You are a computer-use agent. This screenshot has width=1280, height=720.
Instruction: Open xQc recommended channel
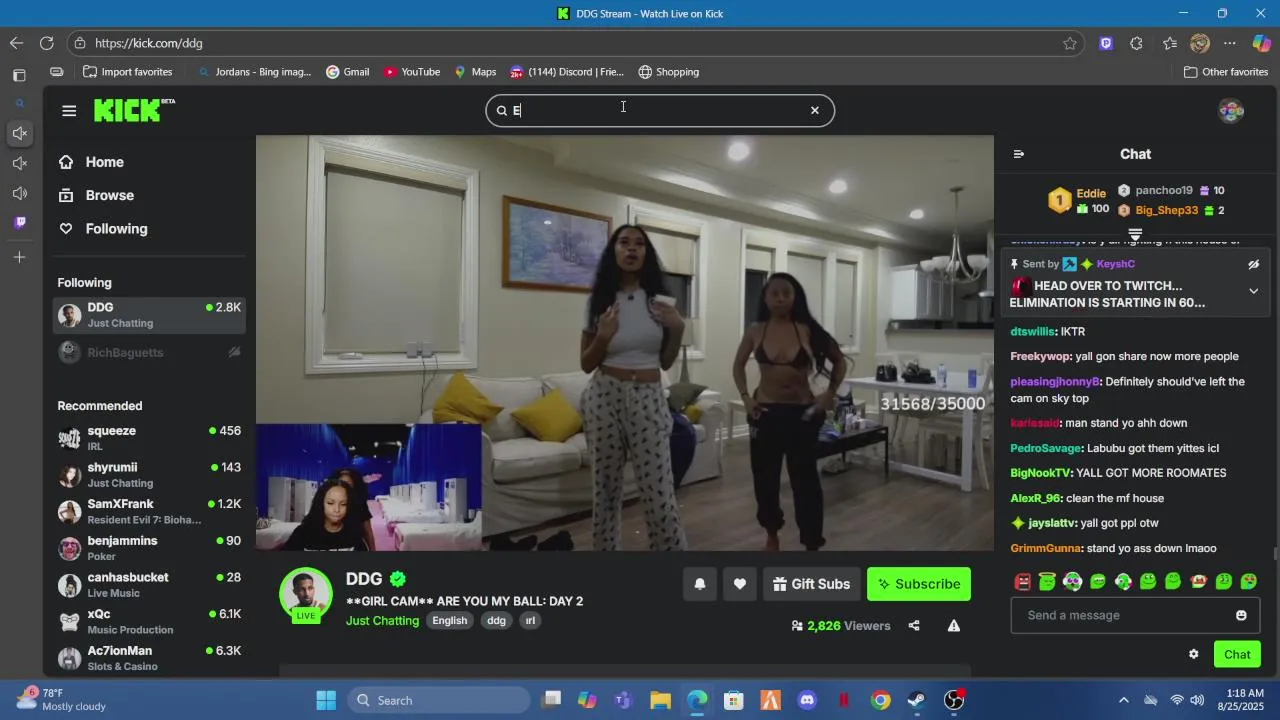point(148,621)
